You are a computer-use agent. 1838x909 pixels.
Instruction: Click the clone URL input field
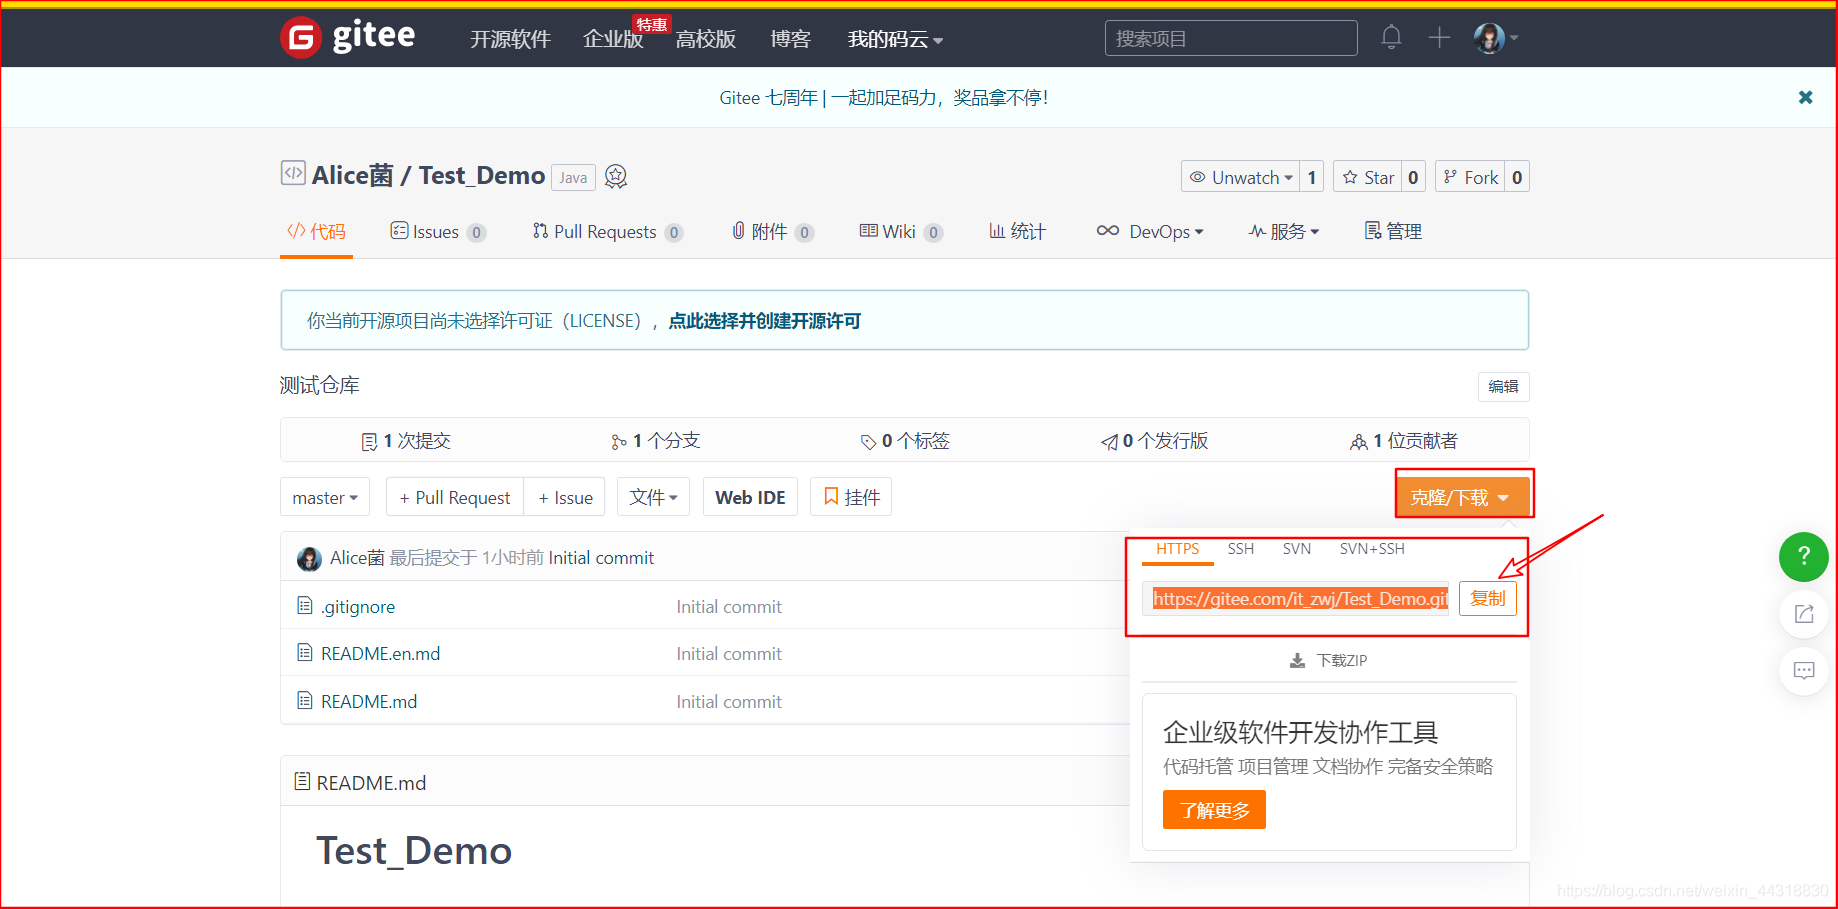[x=1296, y=598]
